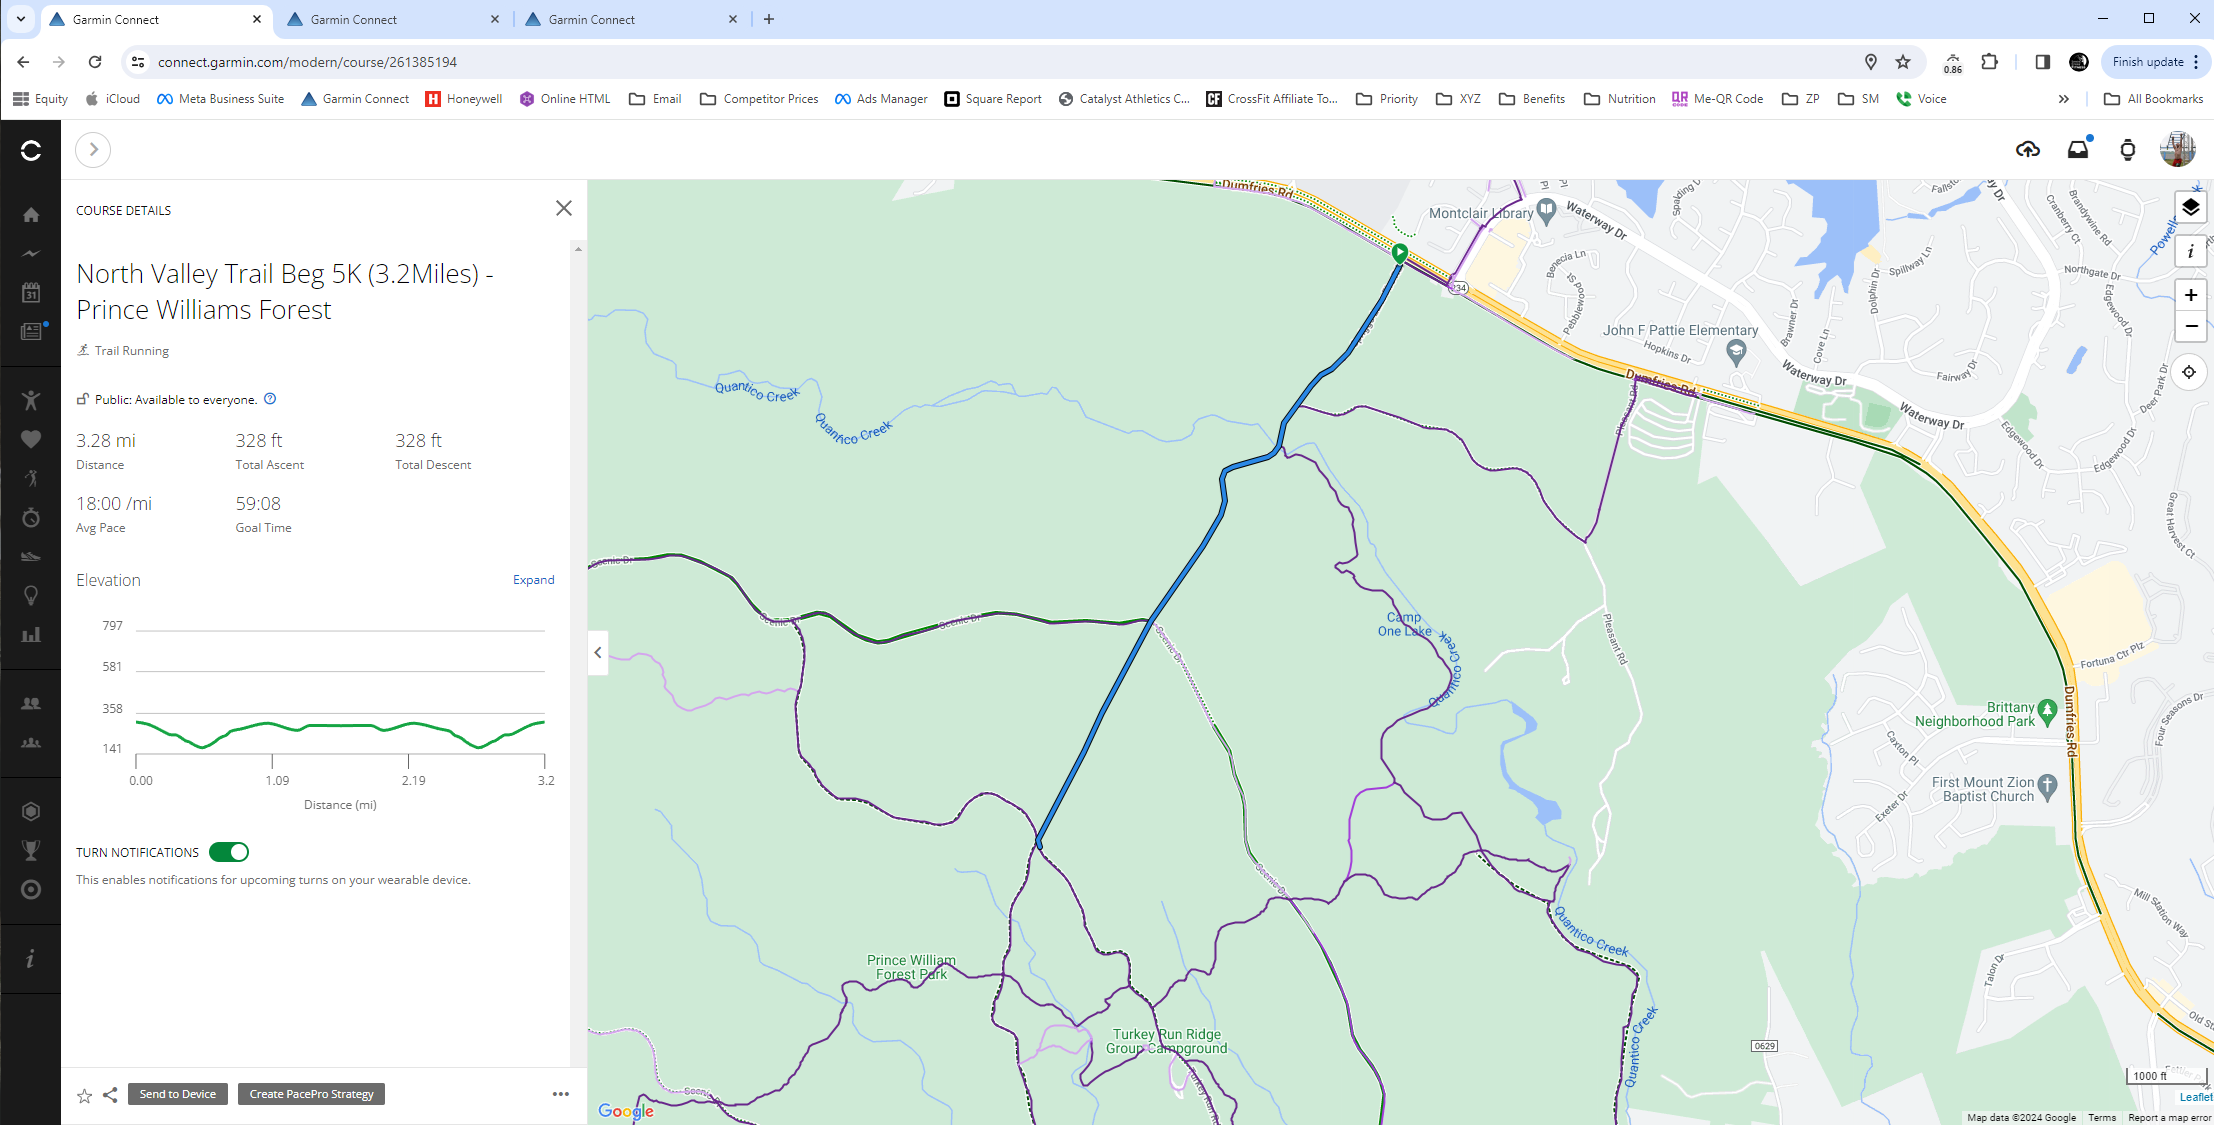The height and width of the screenshot is (1125, 2214).
Task: Open the Nutrition bookmarks folder
Action: (1620, 99)
